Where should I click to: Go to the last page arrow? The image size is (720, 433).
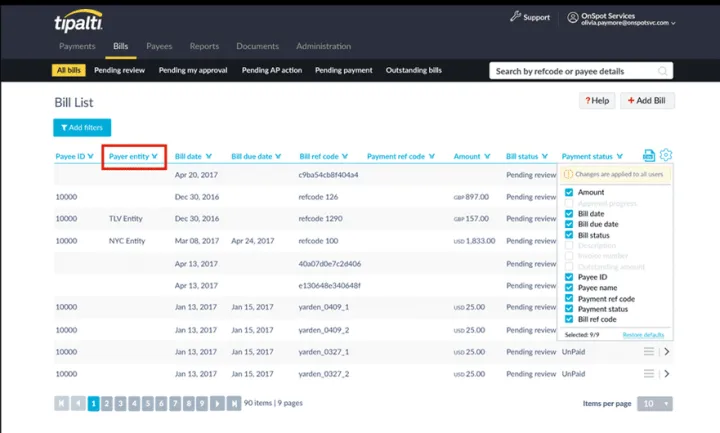pyautogui.click(x=234, y=403)
